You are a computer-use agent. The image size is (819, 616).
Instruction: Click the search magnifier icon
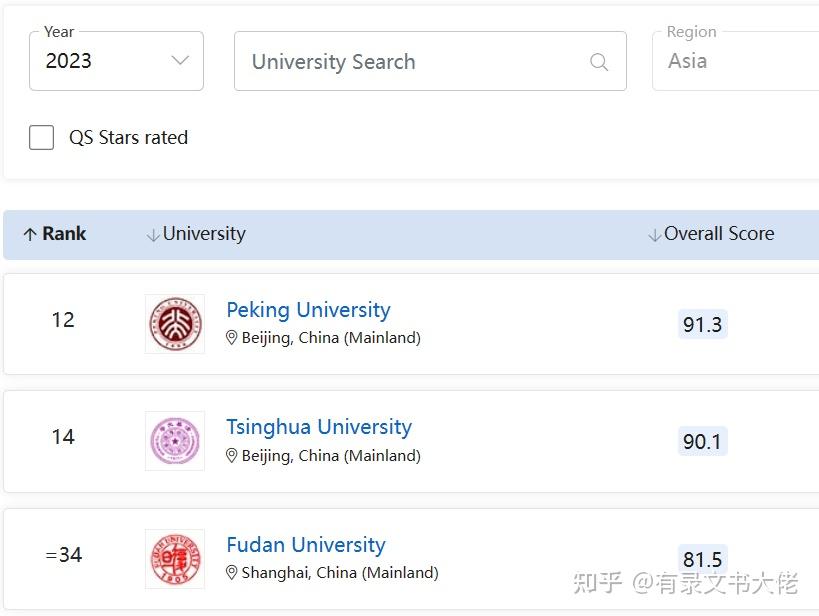point(599,62)
